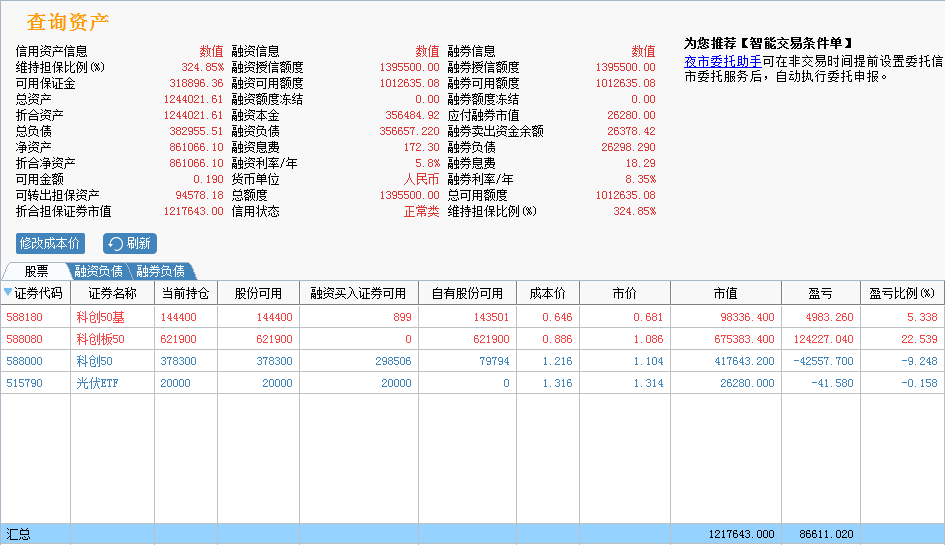Screen dimensions: 945x545
Task: Click the 市价 column header
Action: click(624, 293)
